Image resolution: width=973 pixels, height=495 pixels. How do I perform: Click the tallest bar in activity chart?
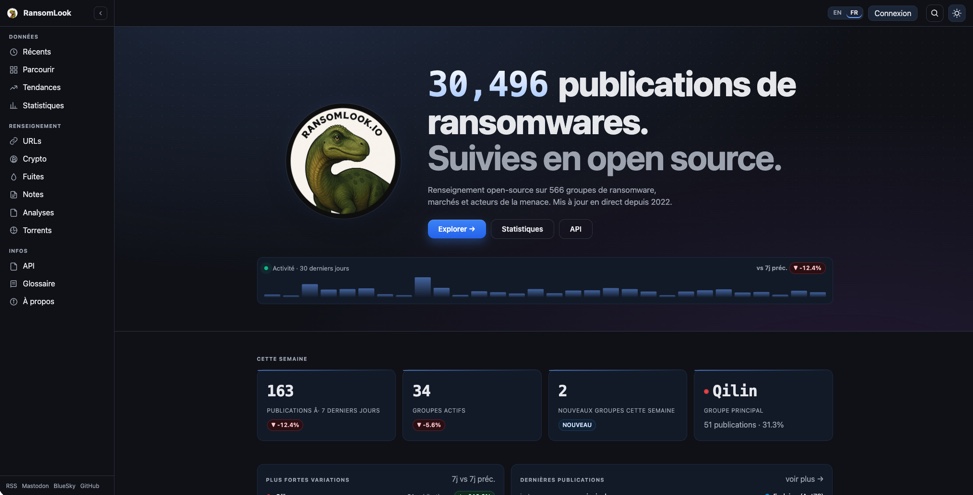[x=422, y=287]
